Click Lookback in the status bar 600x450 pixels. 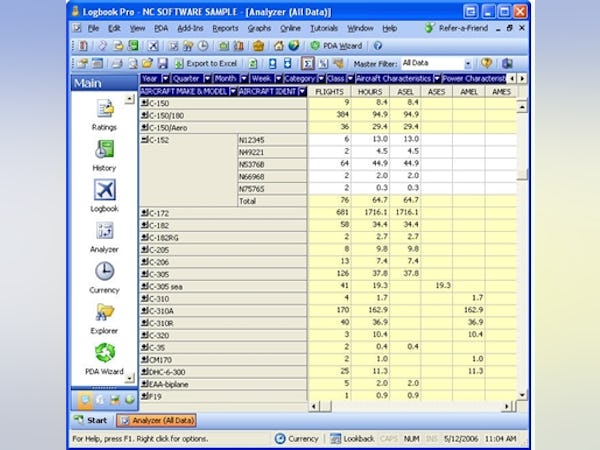click(x=352, y=439)
